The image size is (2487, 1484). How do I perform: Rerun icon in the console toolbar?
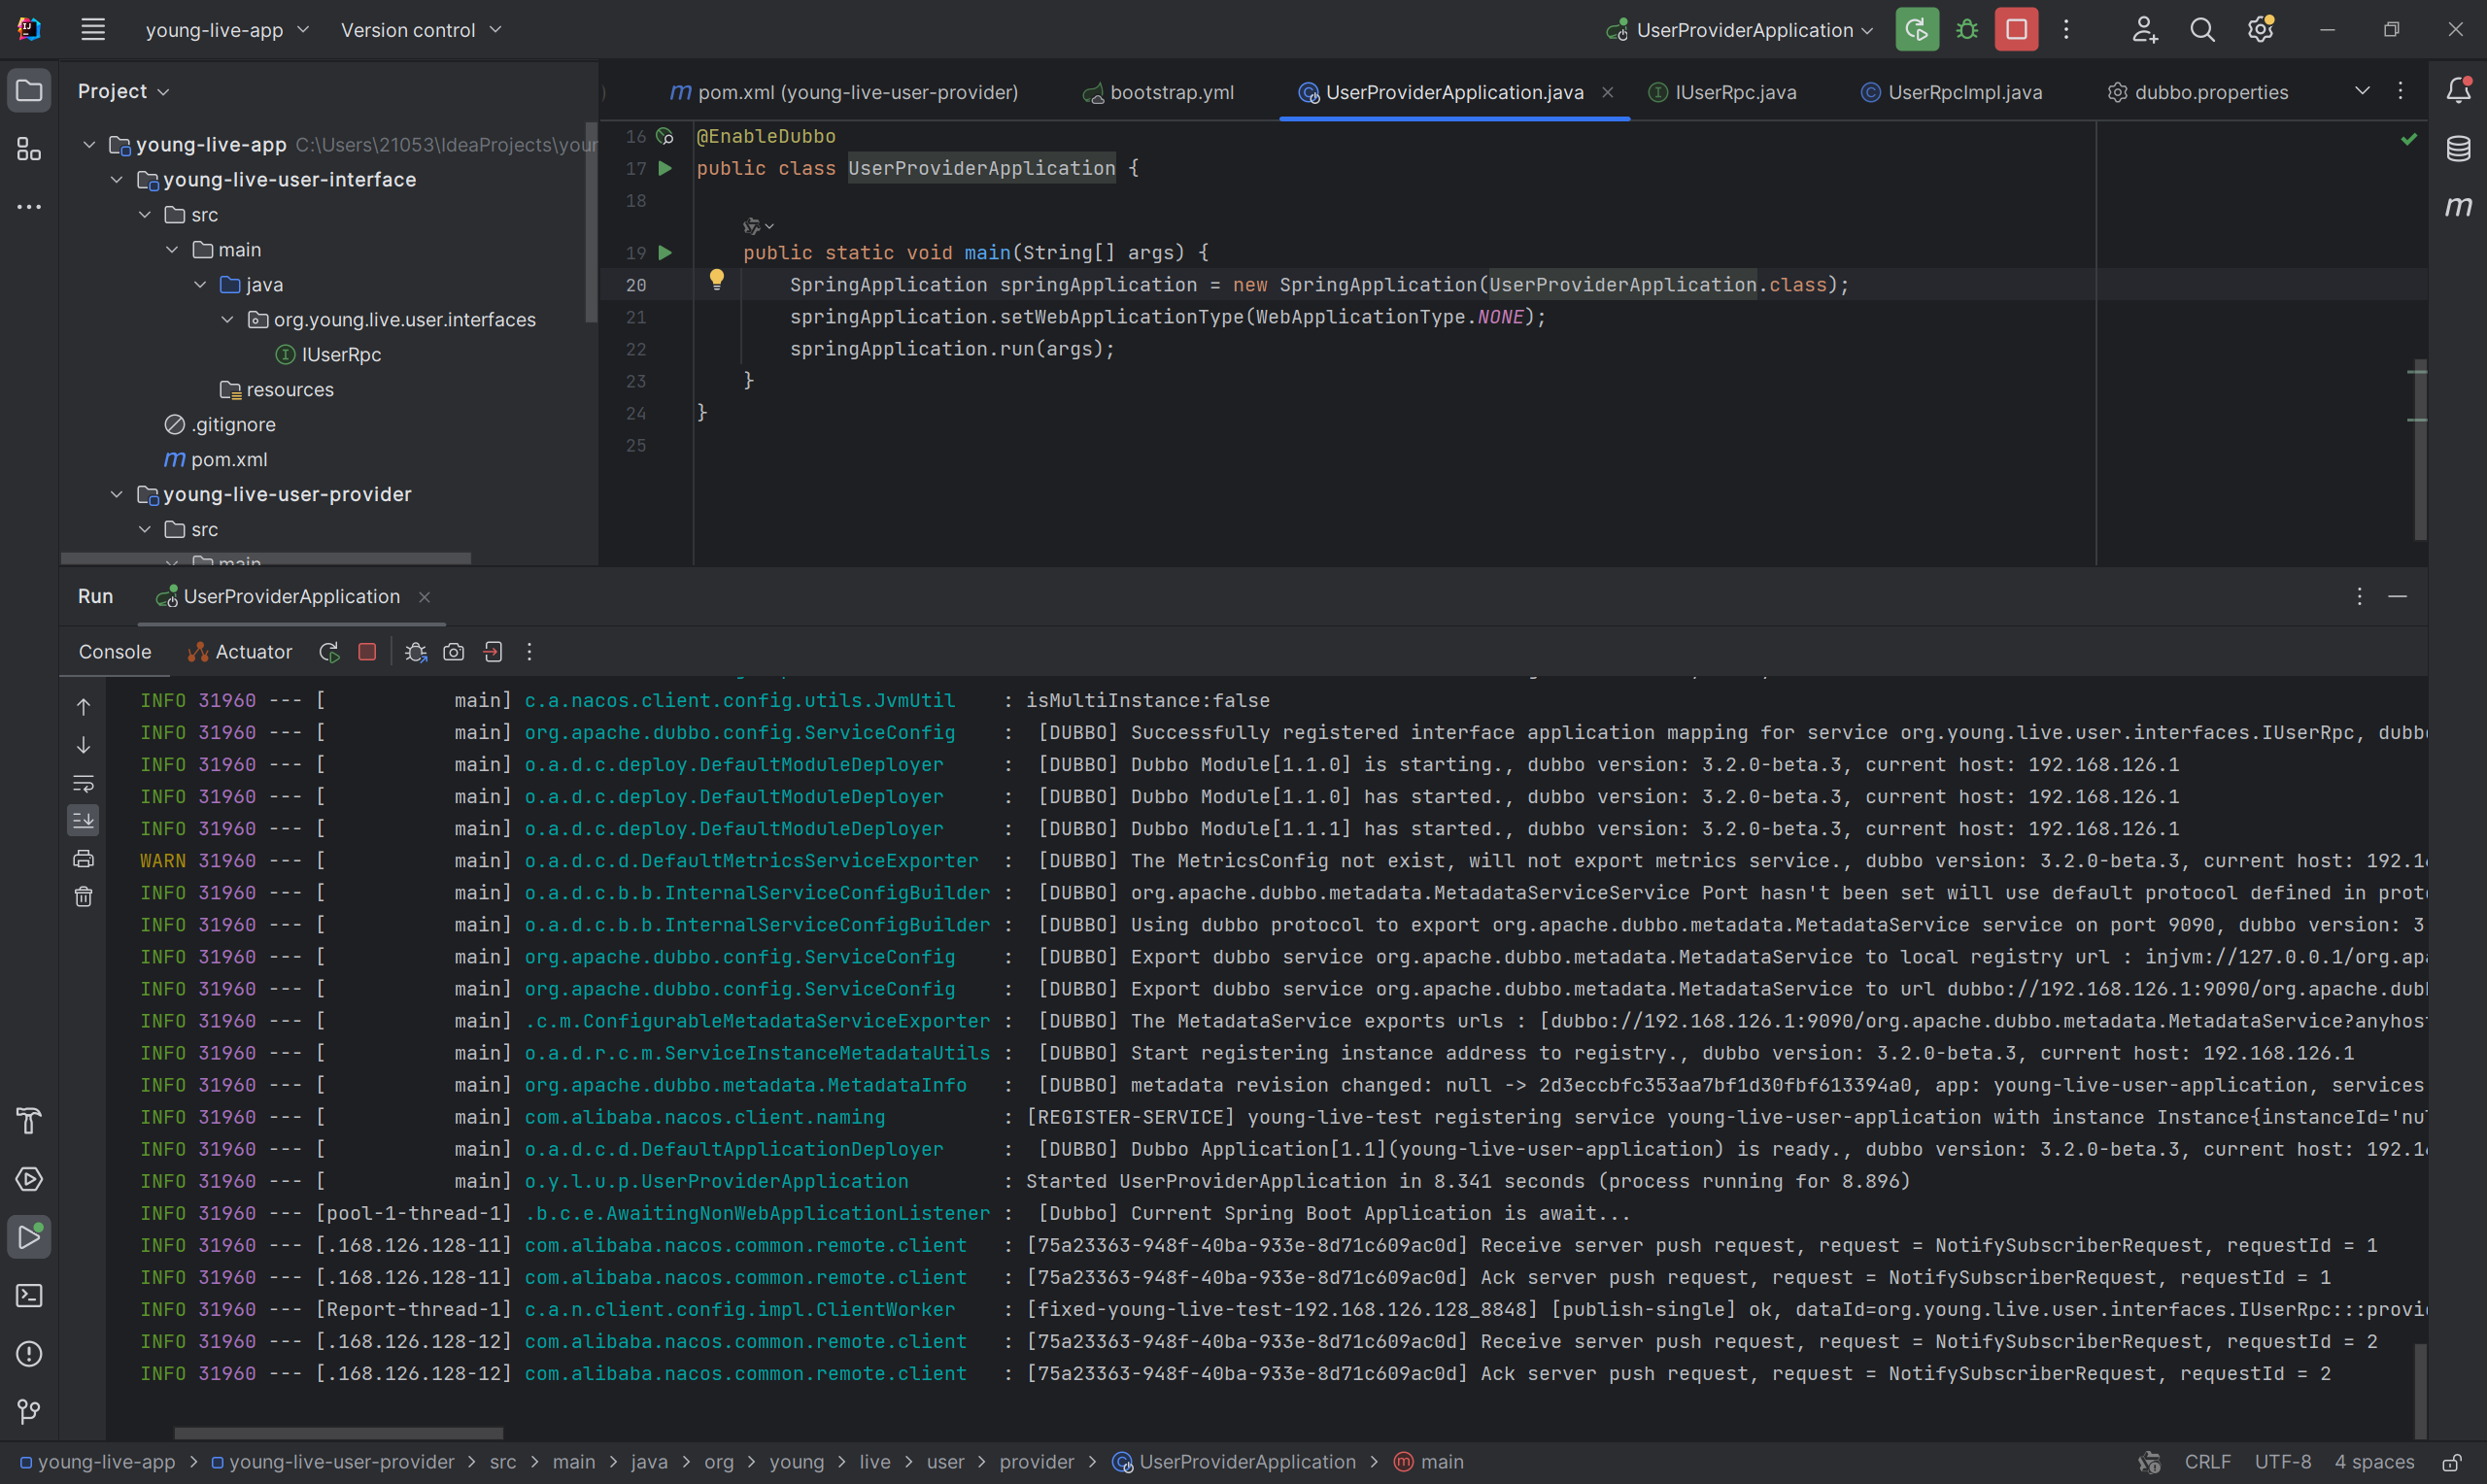click(x=328, y=652)
